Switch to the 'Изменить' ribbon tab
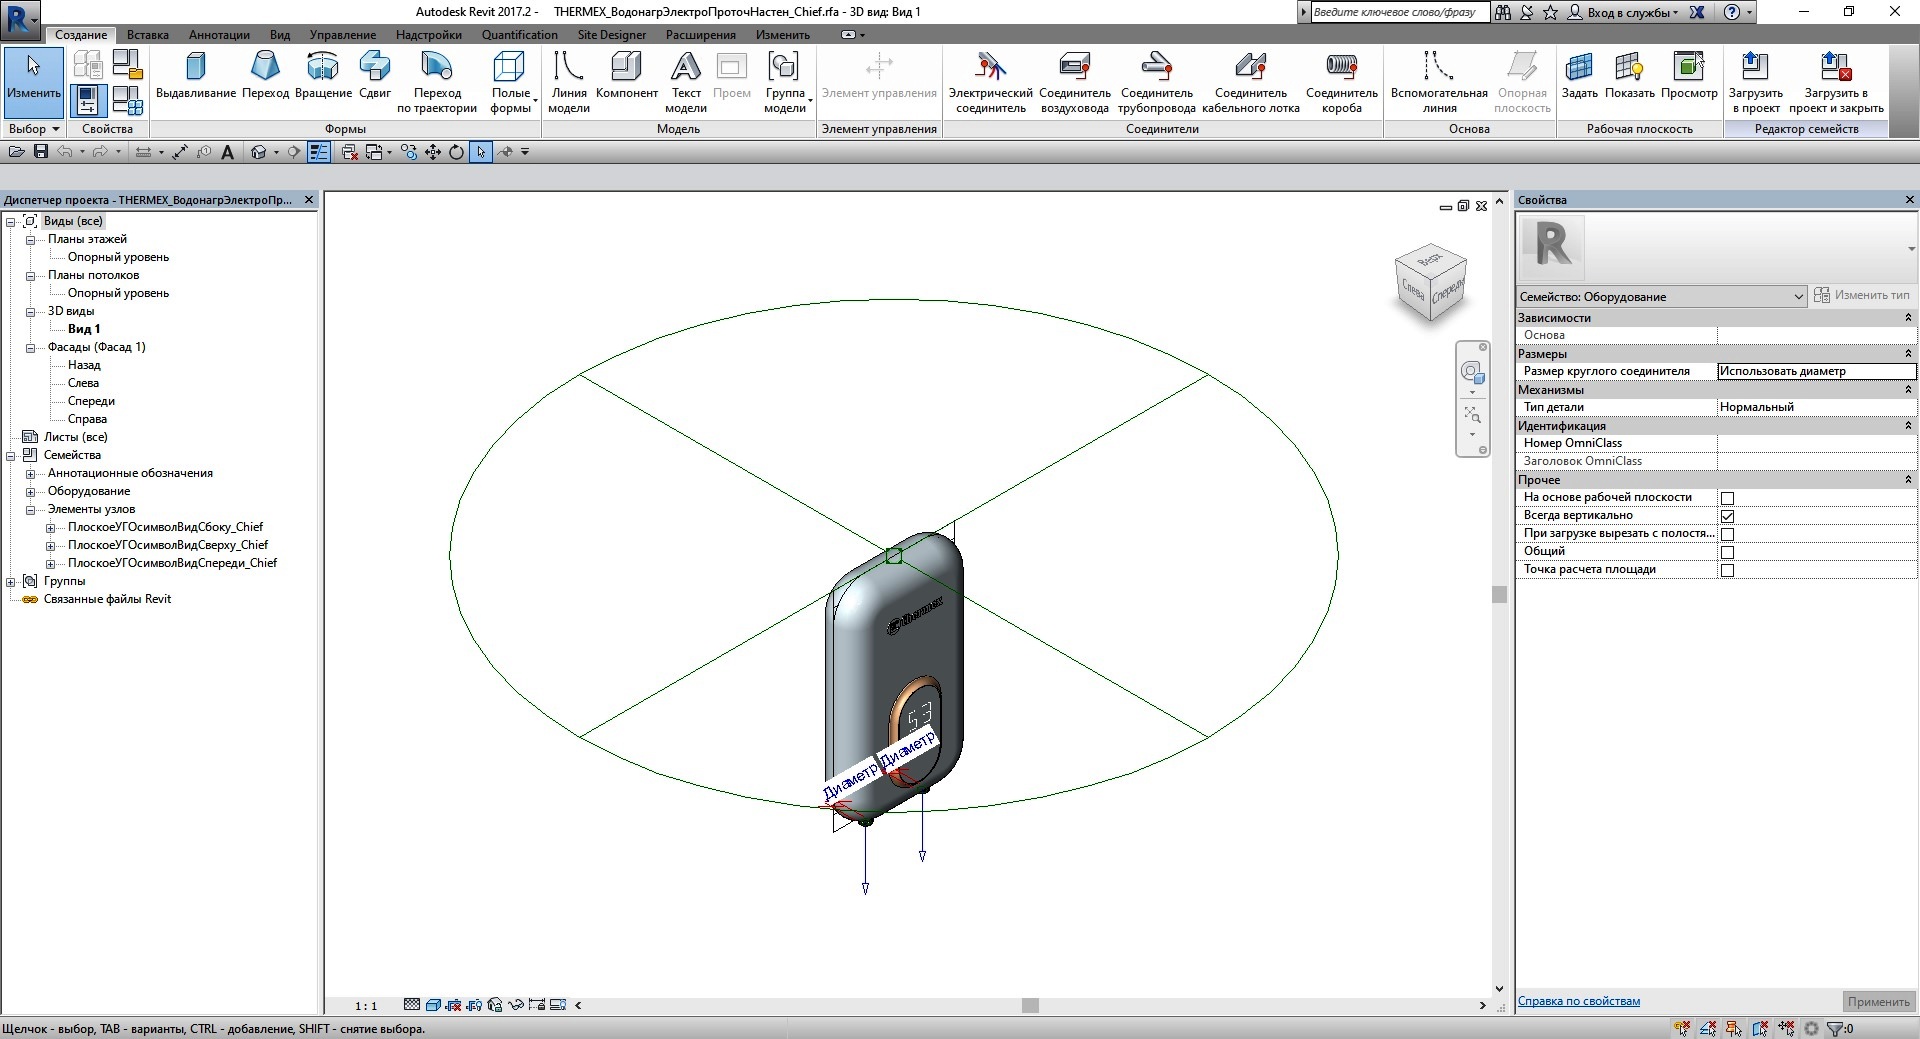Screen dimensions: 1920x1039 coord(783,35)
